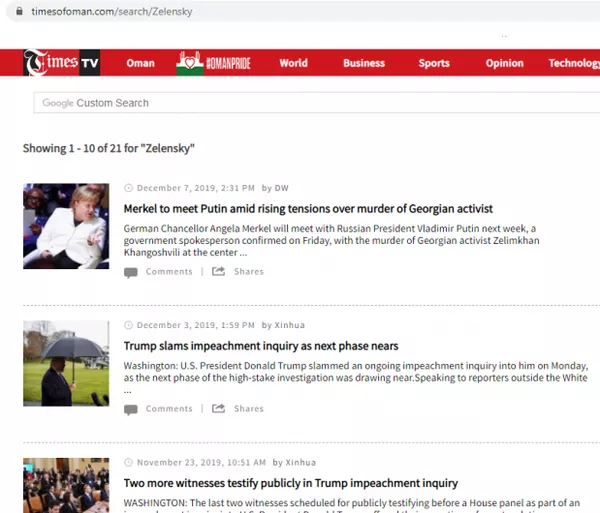This screenshot has width=600, height=513.
Task: Open Trump slams impeachment inquiry headline
Action: coord(261,346)
